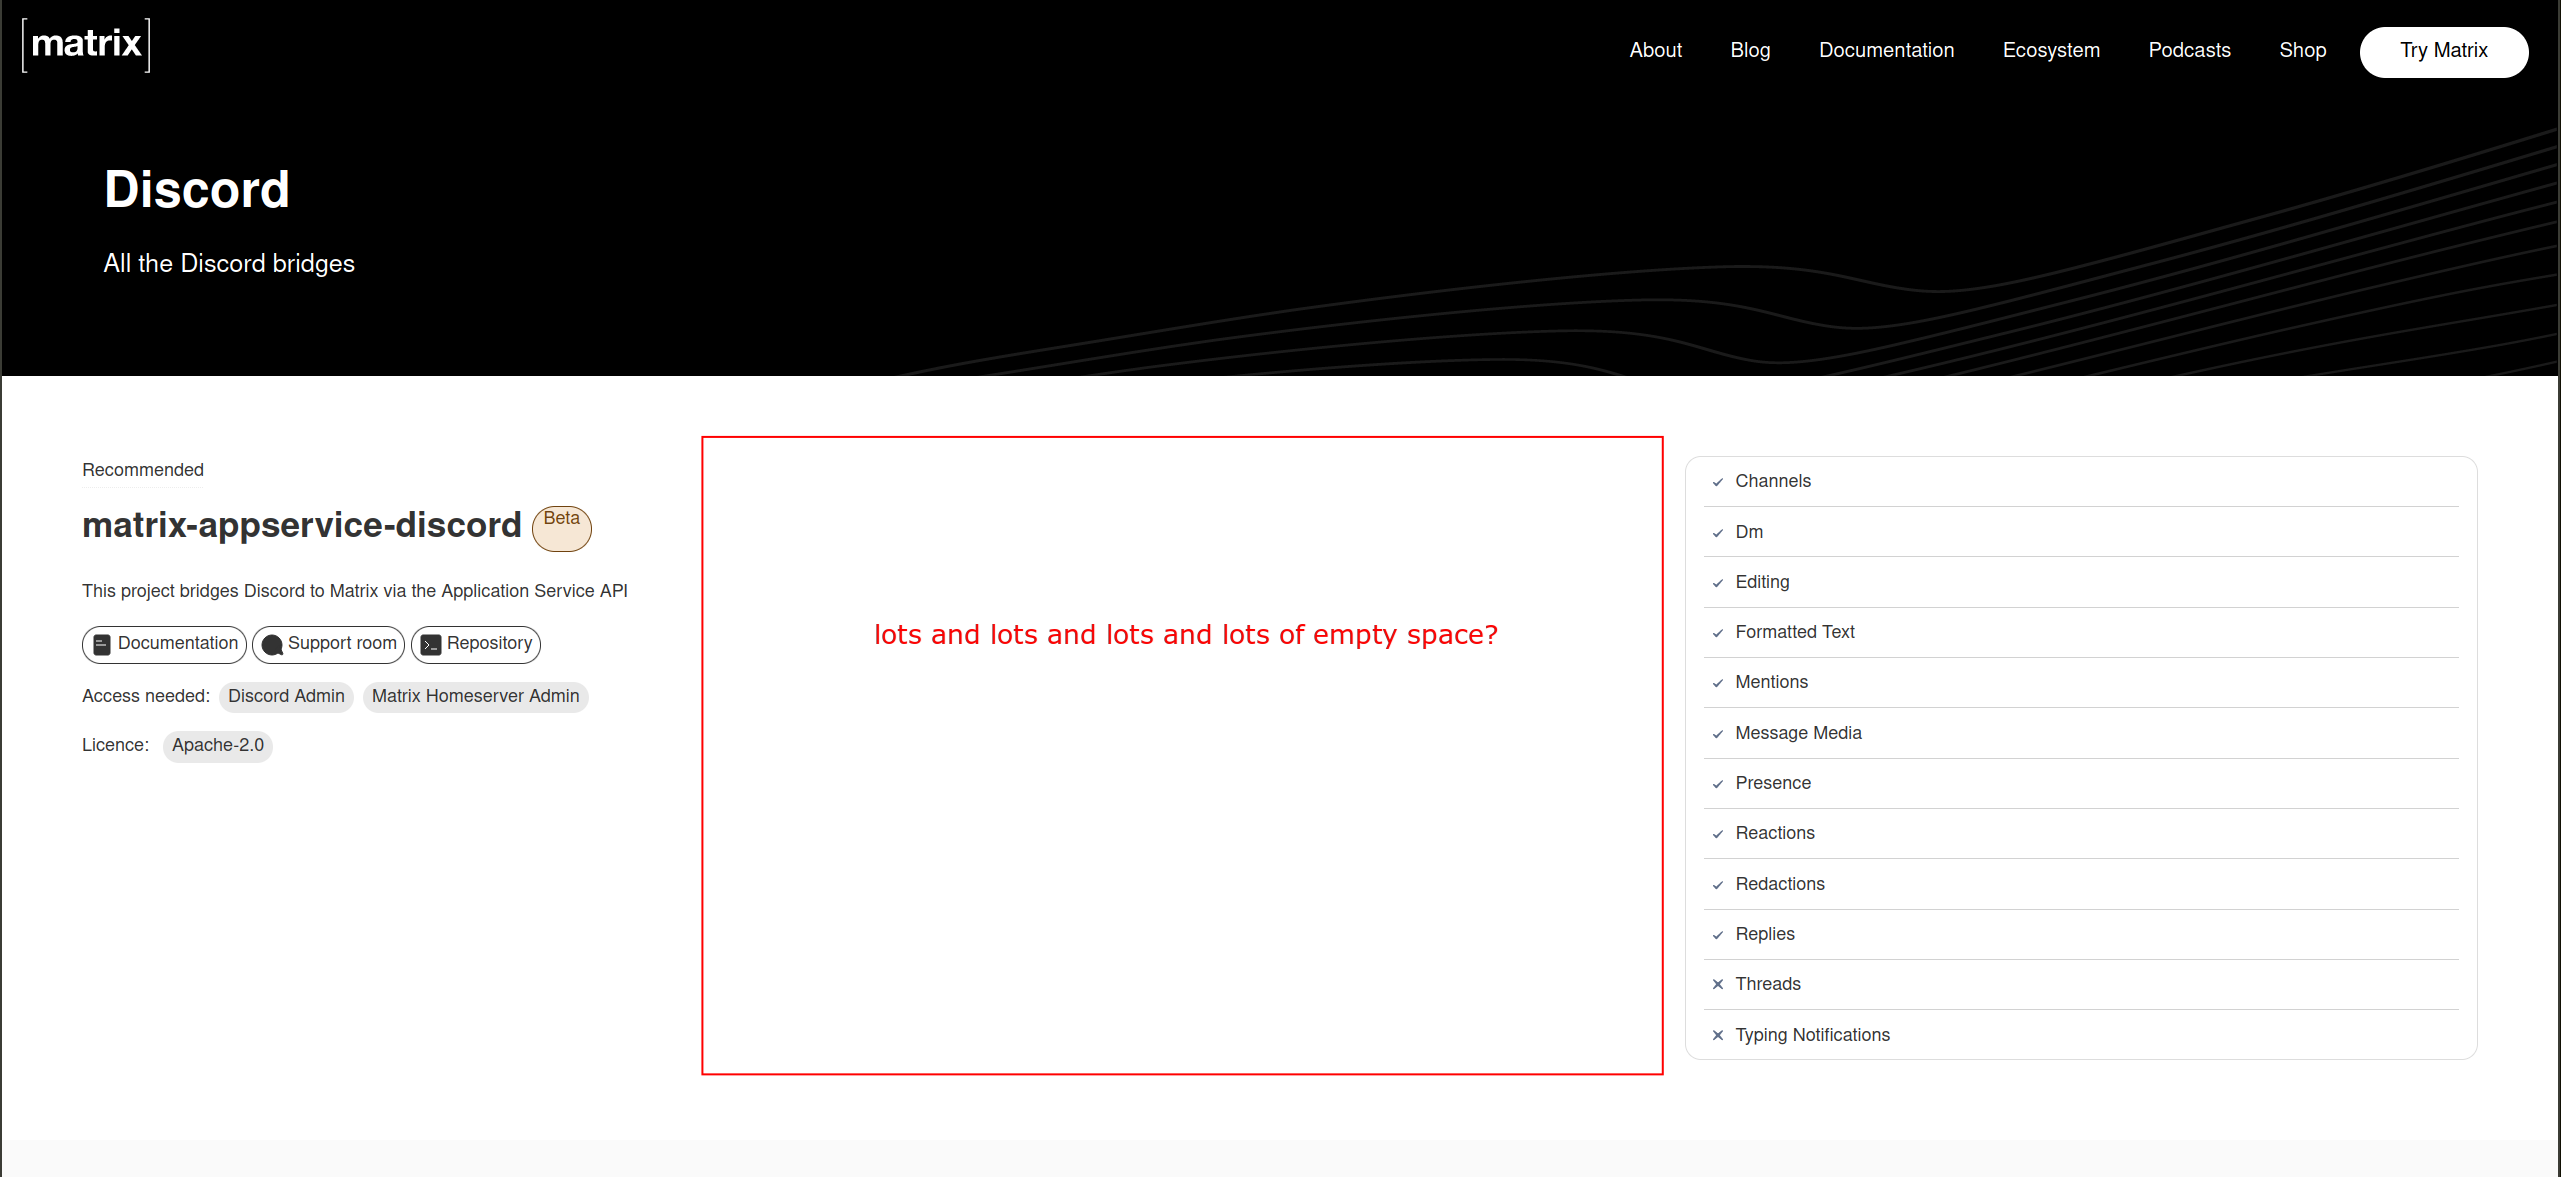Click the Support room chat bubble icon
The image size is (2561, 1177).
[271, 645]
